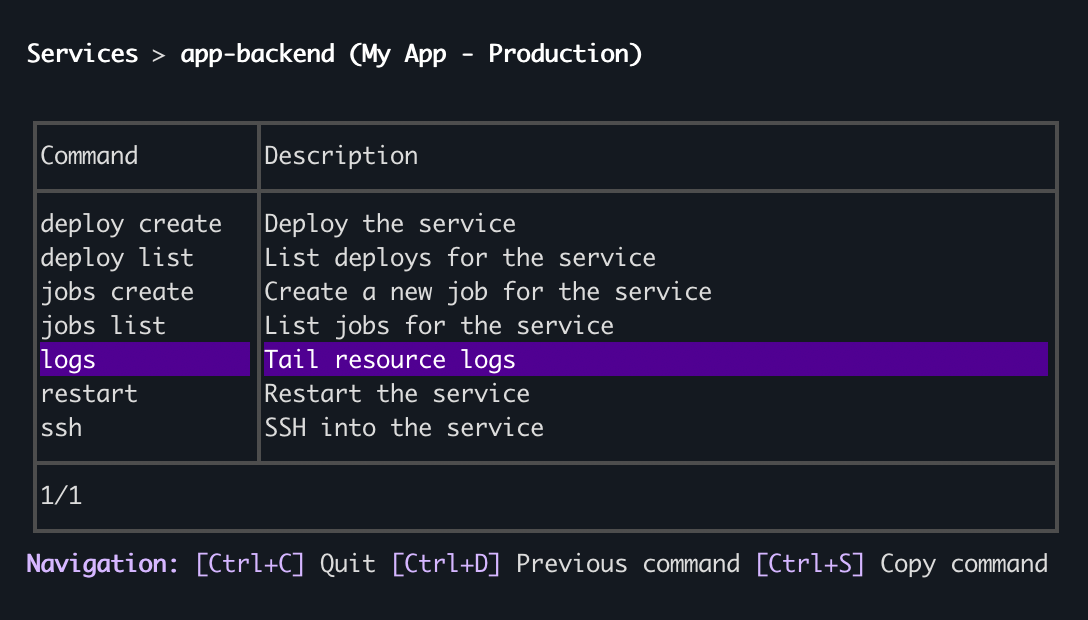Select "ssh" to SSH into the service
The image size is (1088, 620).
(x=61, y=428)
